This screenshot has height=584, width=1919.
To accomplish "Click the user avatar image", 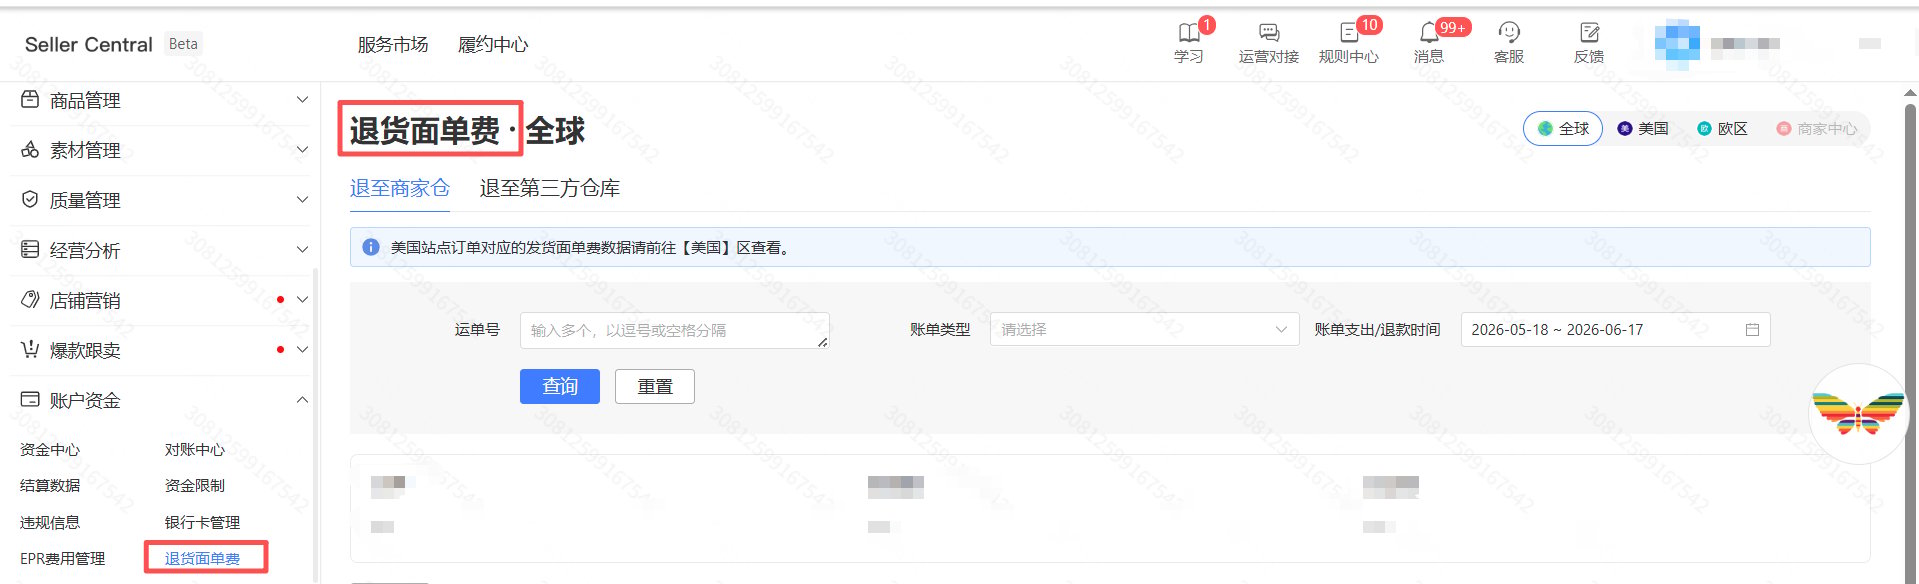I will click(1677, 43).
